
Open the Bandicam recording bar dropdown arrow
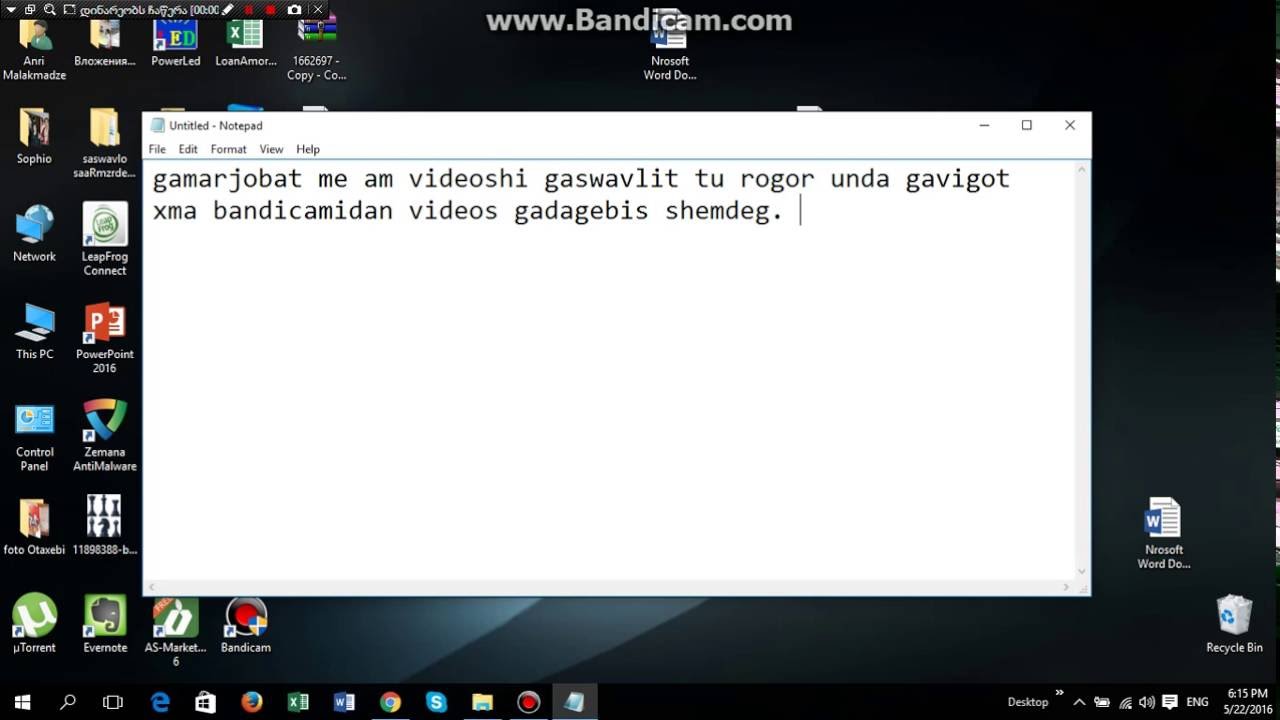(11, 9)
